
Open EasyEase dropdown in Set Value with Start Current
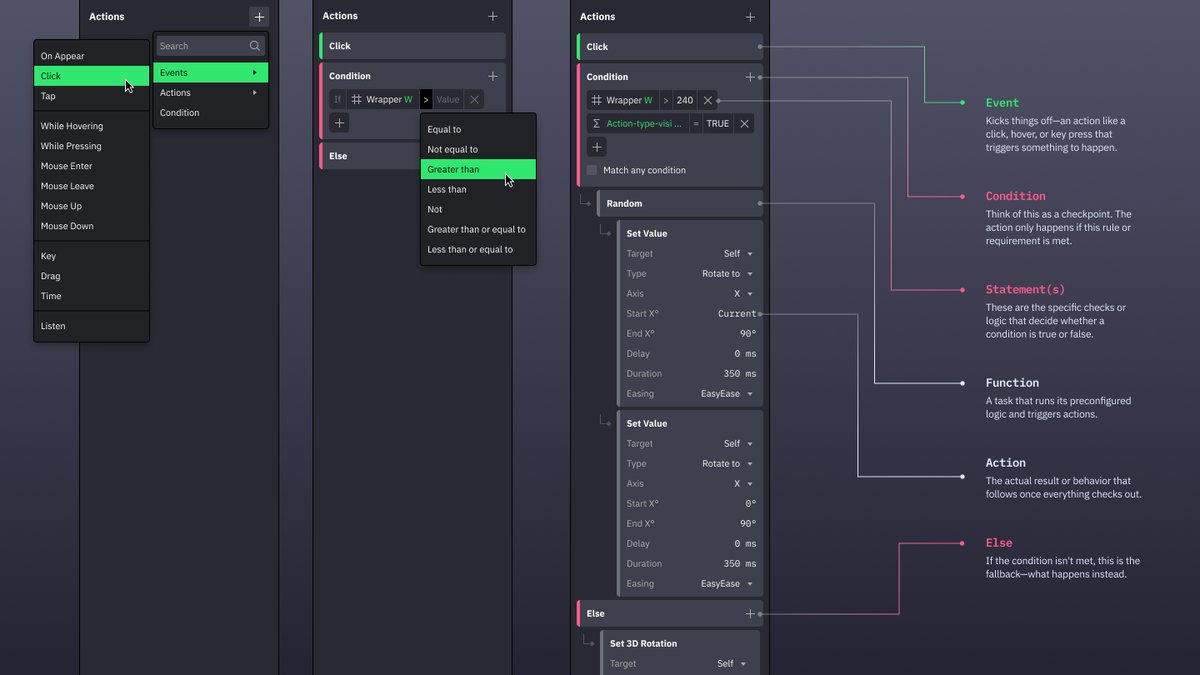[727, 394]
